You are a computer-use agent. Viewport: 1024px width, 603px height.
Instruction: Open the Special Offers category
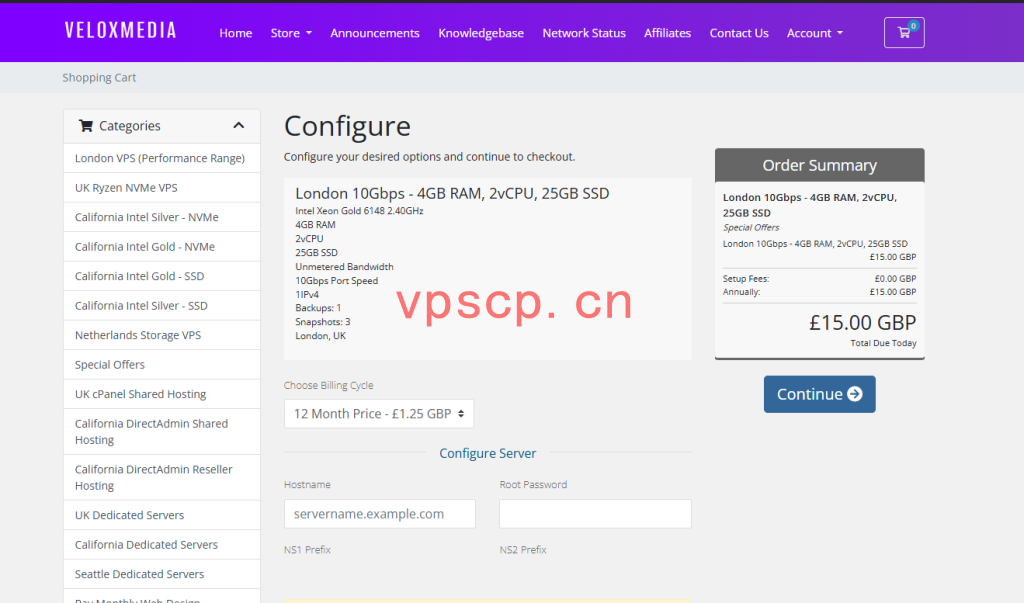[x=162, y=365]
